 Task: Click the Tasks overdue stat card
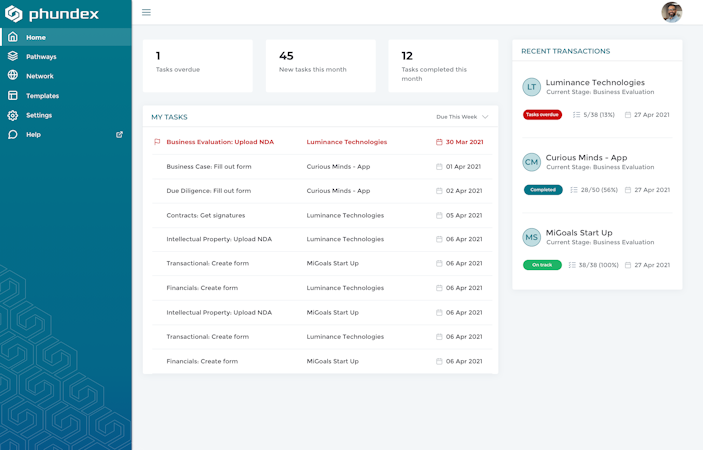(x=198, y=66)
